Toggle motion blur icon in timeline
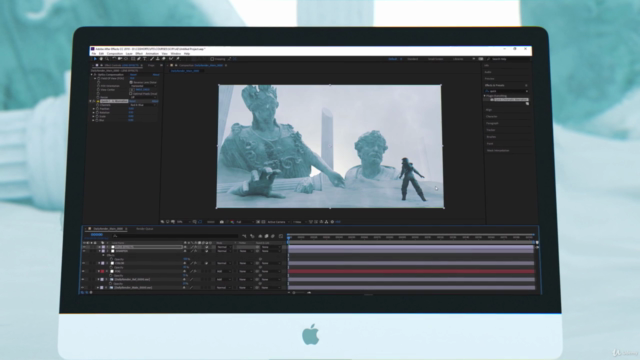 (x=273, y=236)
